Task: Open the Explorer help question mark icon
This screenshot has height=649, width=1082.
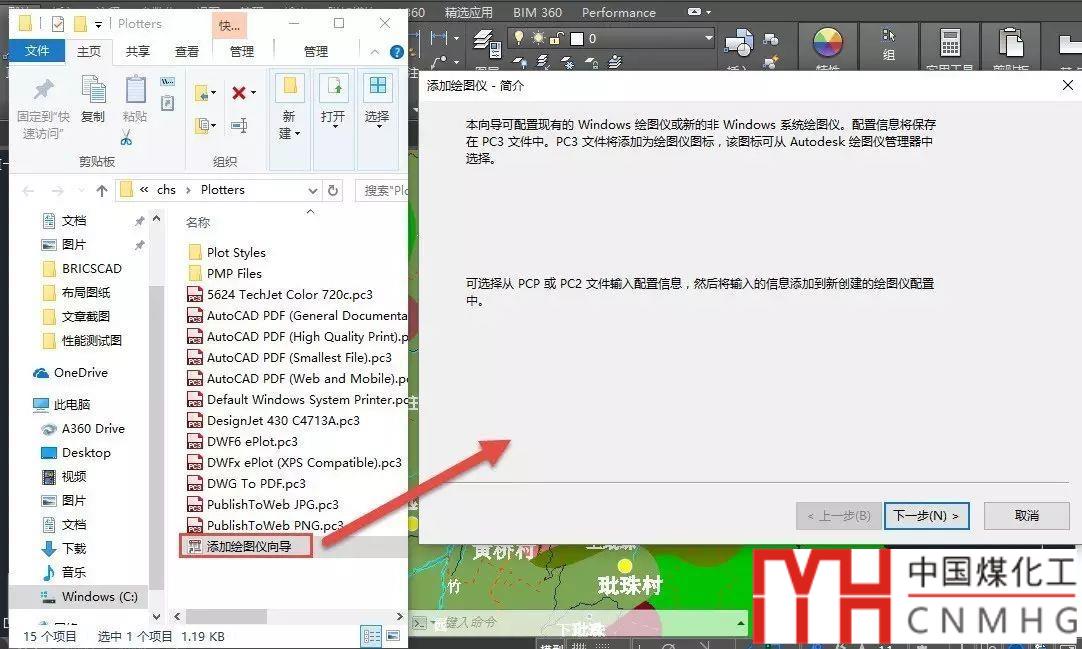Action: coord(397,52)
